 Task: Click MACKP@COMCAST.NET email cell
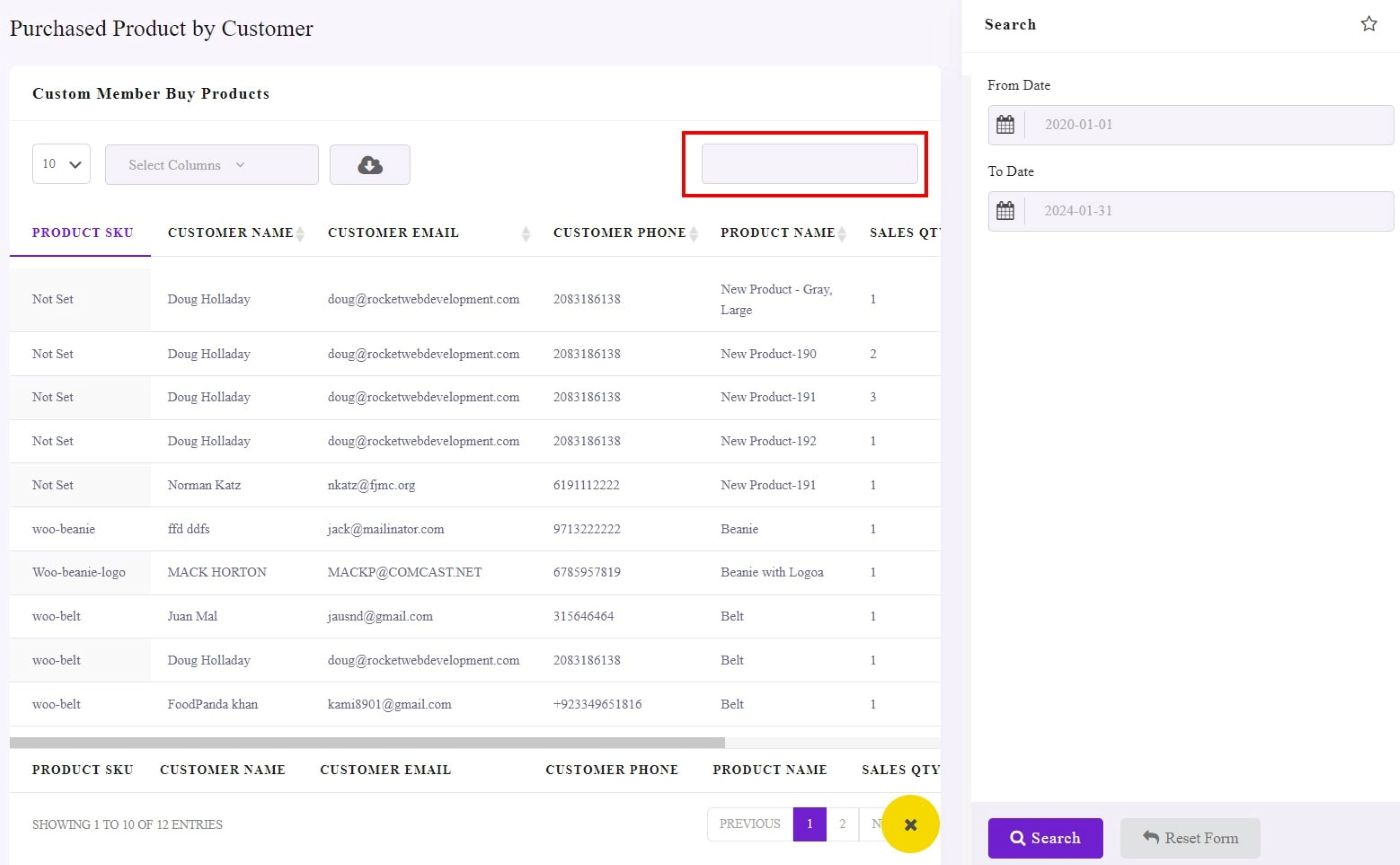point(405,573)
